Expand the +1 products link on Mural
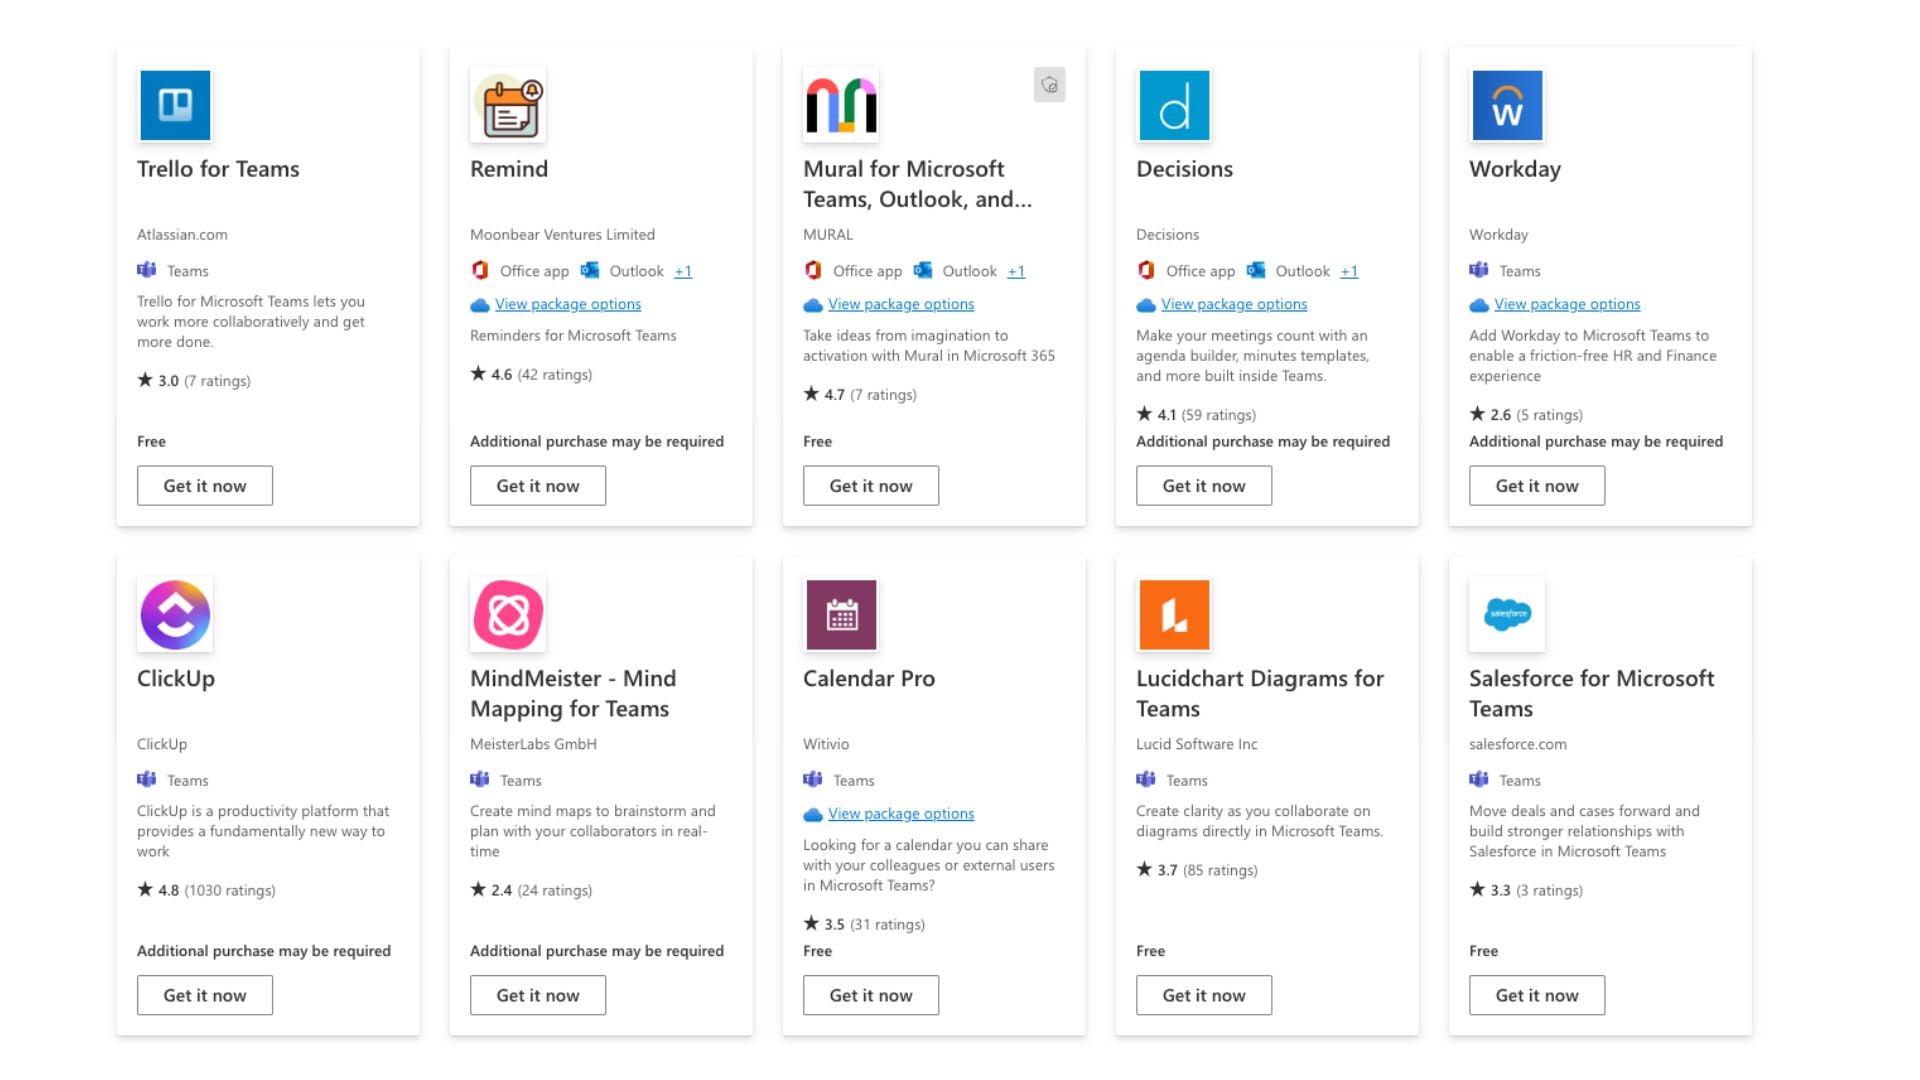This screenshot has width=1920, height=1080. (1016, 271)
